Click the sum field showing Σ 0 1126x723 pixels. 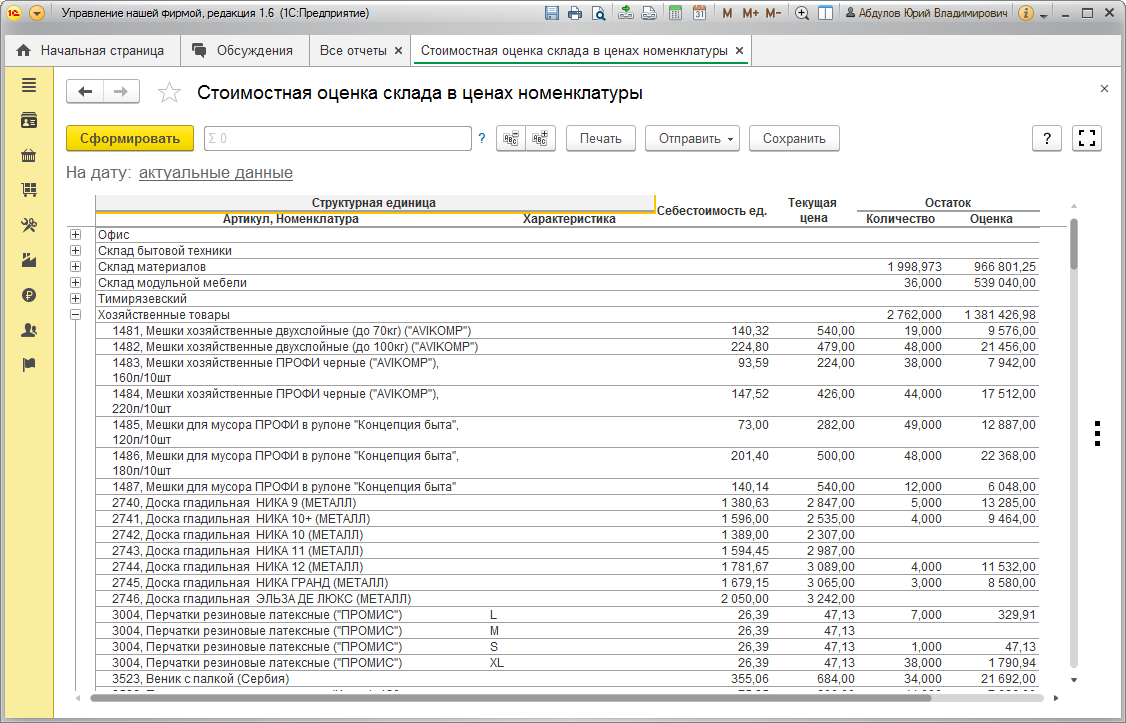click(337, 139)
